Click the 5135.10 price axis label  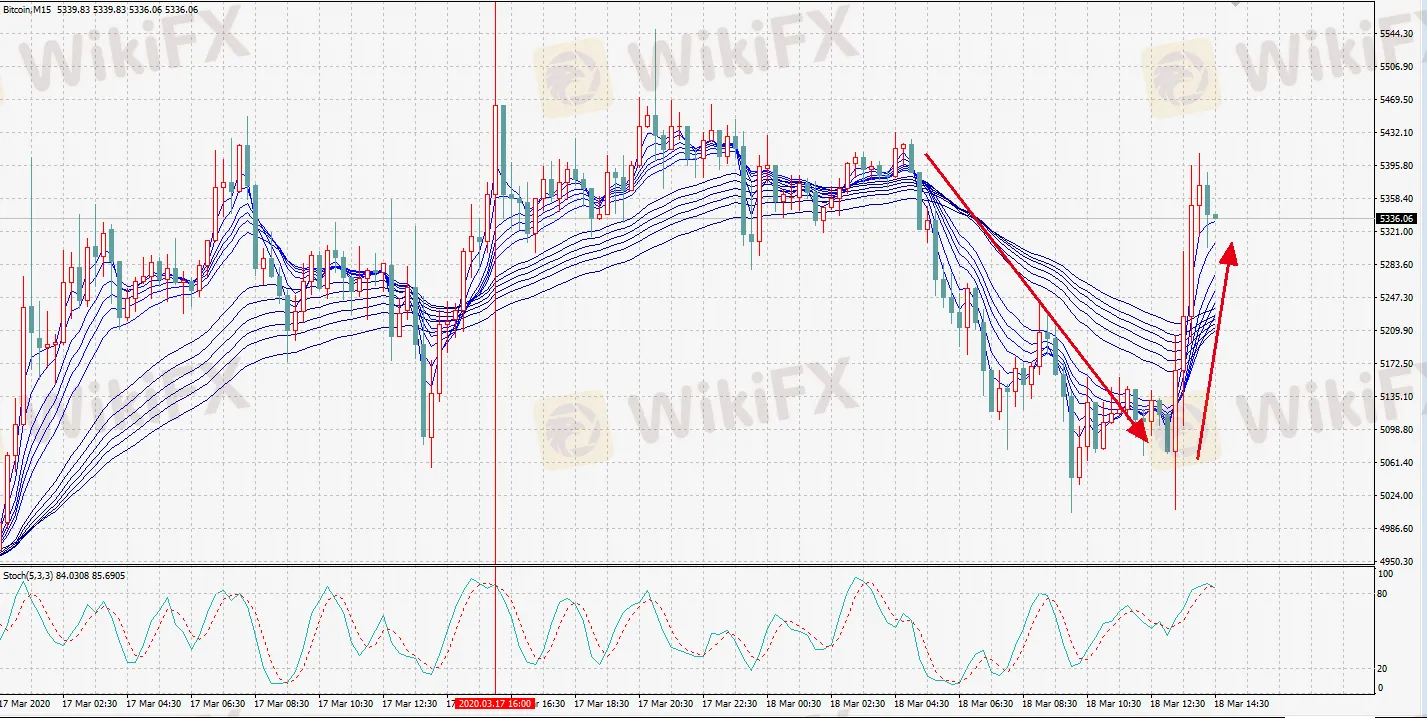pyautogui.click(x=1396, y=397)
